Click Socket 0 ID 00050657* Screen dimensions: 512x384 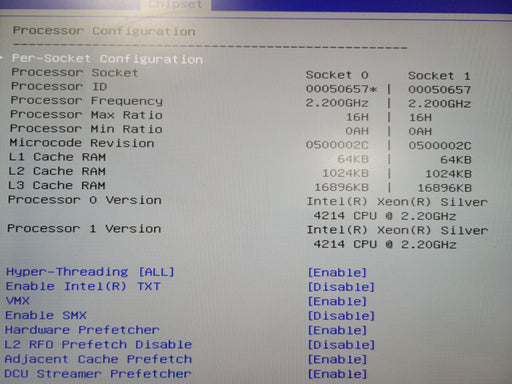click(341, 89)
